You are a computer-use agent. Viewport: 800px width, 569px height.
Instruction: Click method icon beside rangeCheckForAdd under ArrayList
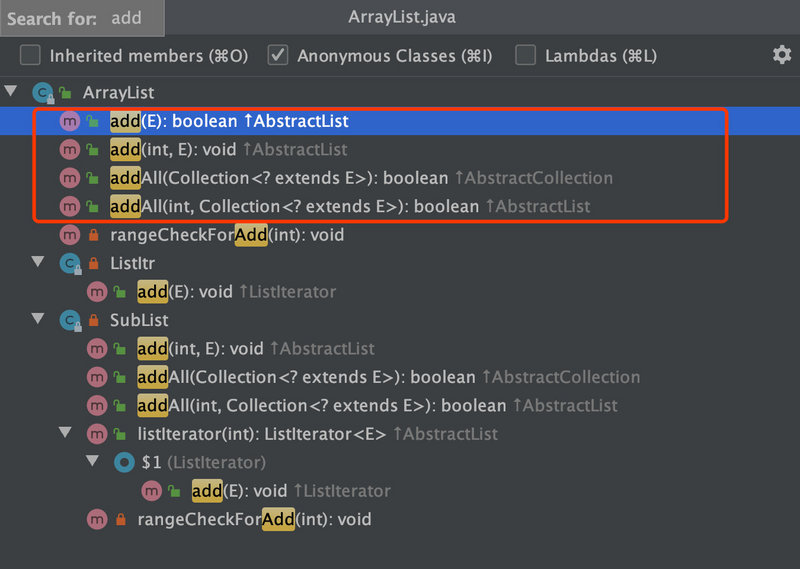[69, 236]
